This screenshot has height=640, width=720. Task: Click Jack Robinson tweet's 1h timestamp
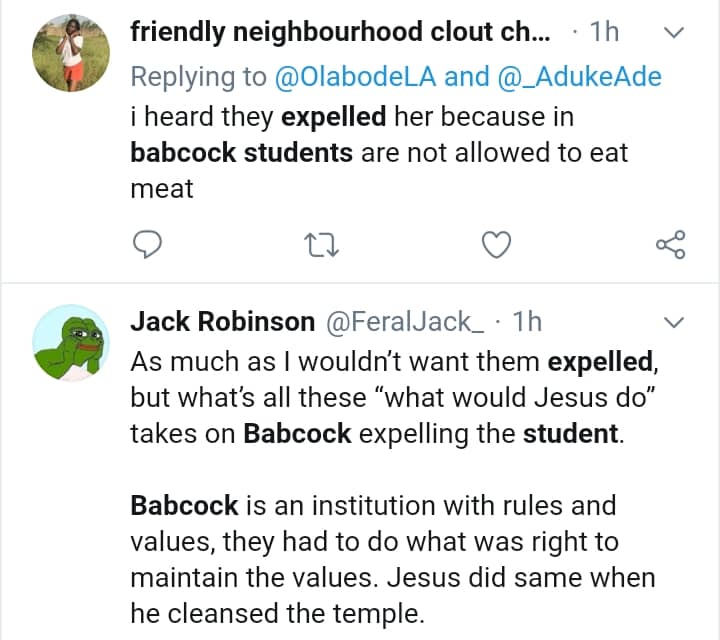point(526,321)
